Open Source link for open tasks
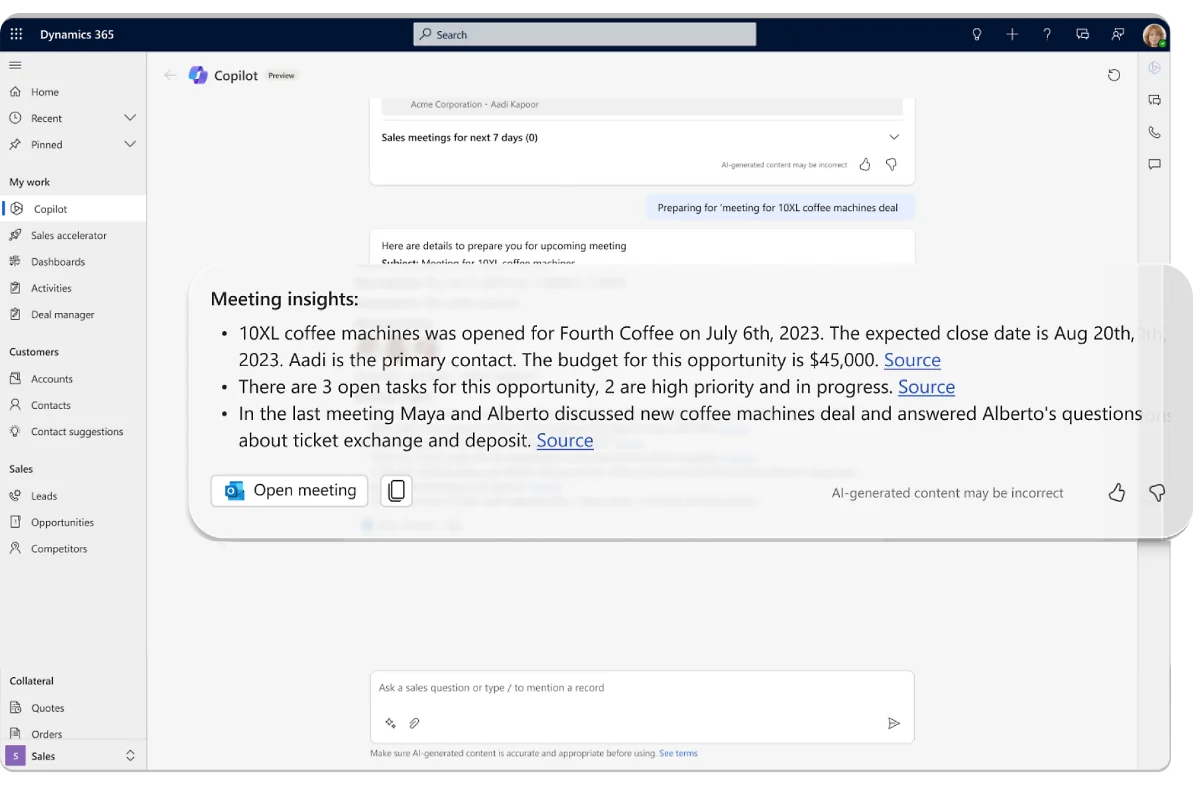Viewport: 1200px width, 785px height. (x=926, y=387)
